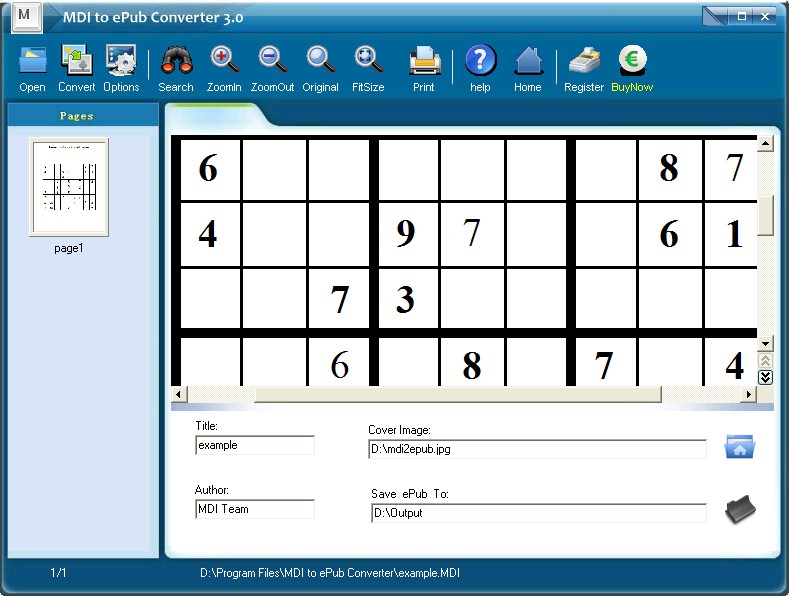
Task: Click the Open file toolbar icon
Action: pos(32,62)
